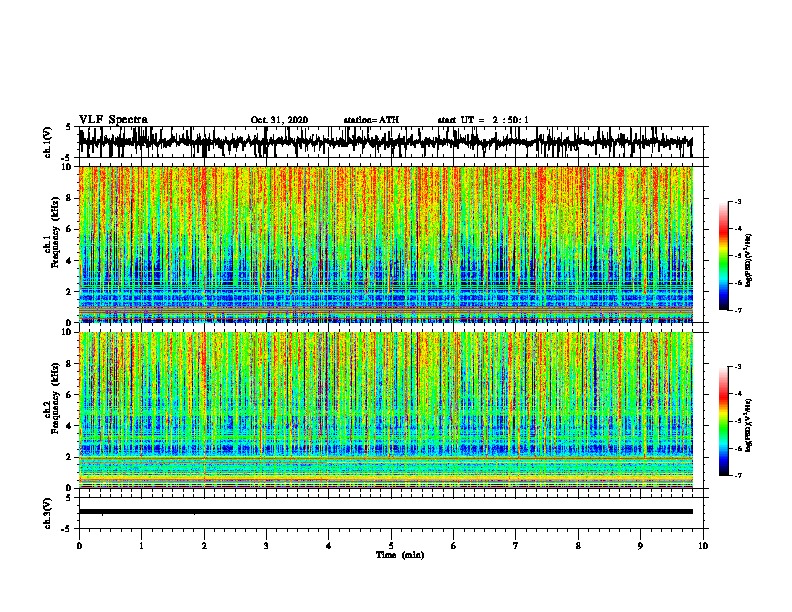Click time axis tick label "8"

pyautogui.click(x=578, y=546)
